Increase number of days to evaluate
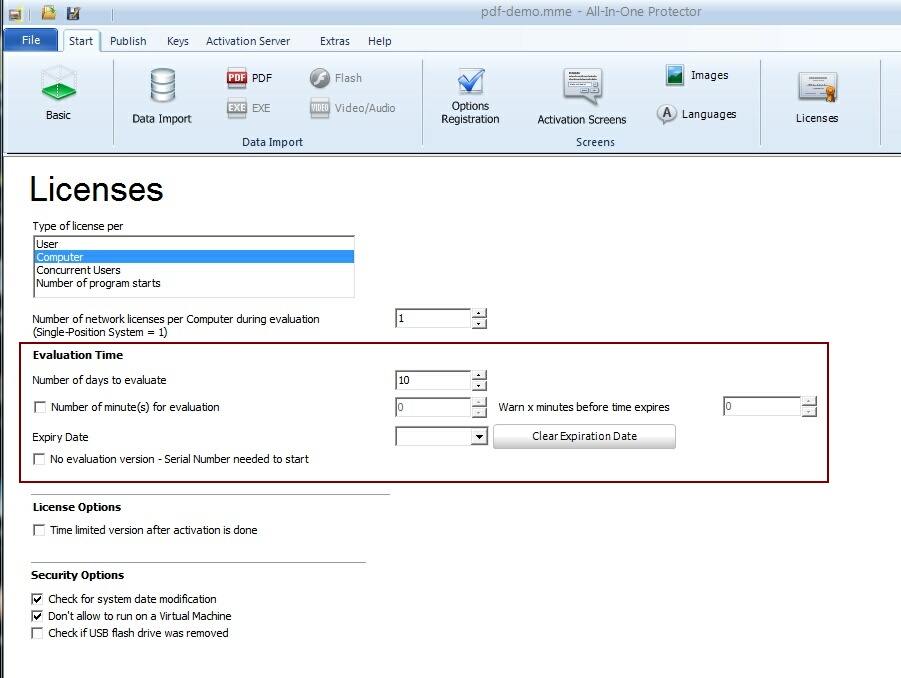 479,375
